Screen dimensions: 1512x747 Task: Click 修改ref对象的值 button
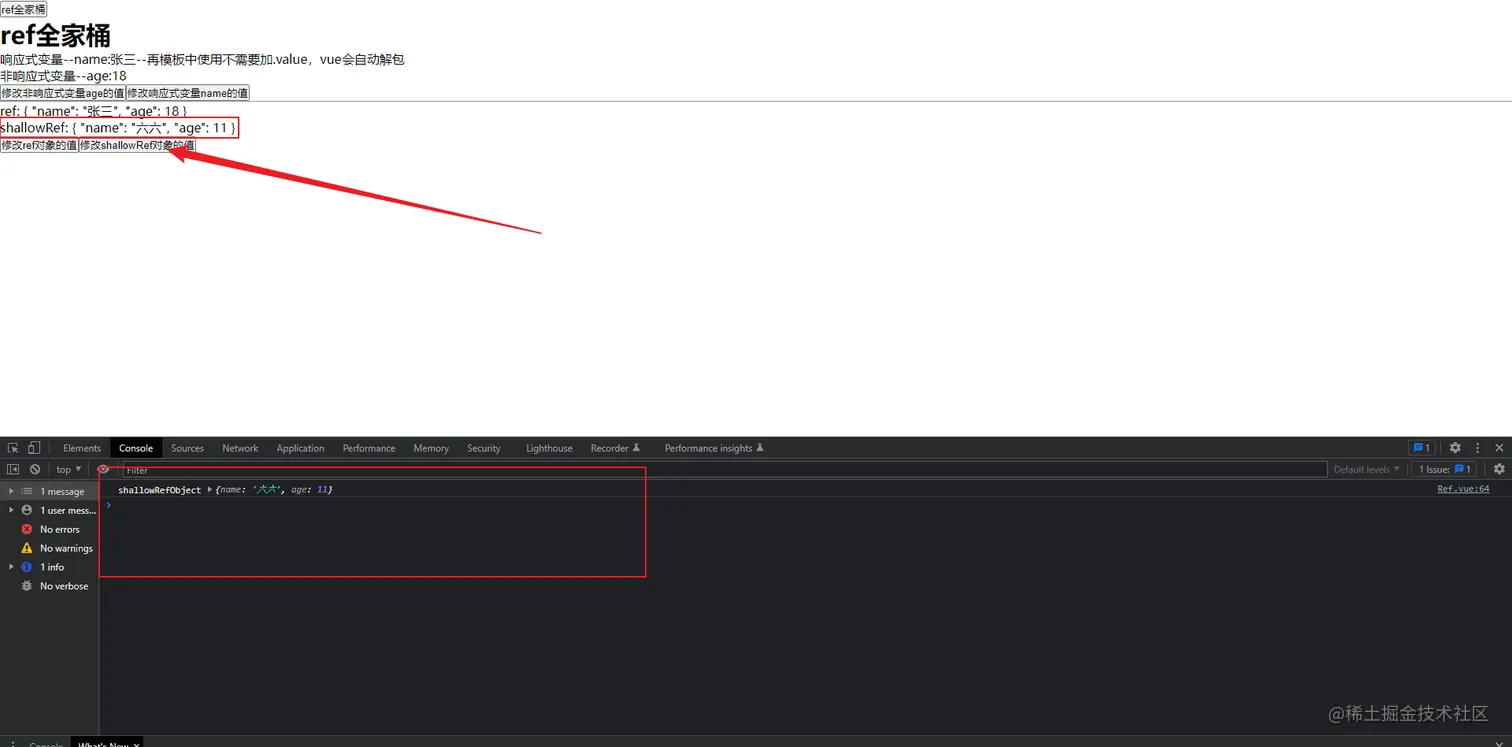39,145
